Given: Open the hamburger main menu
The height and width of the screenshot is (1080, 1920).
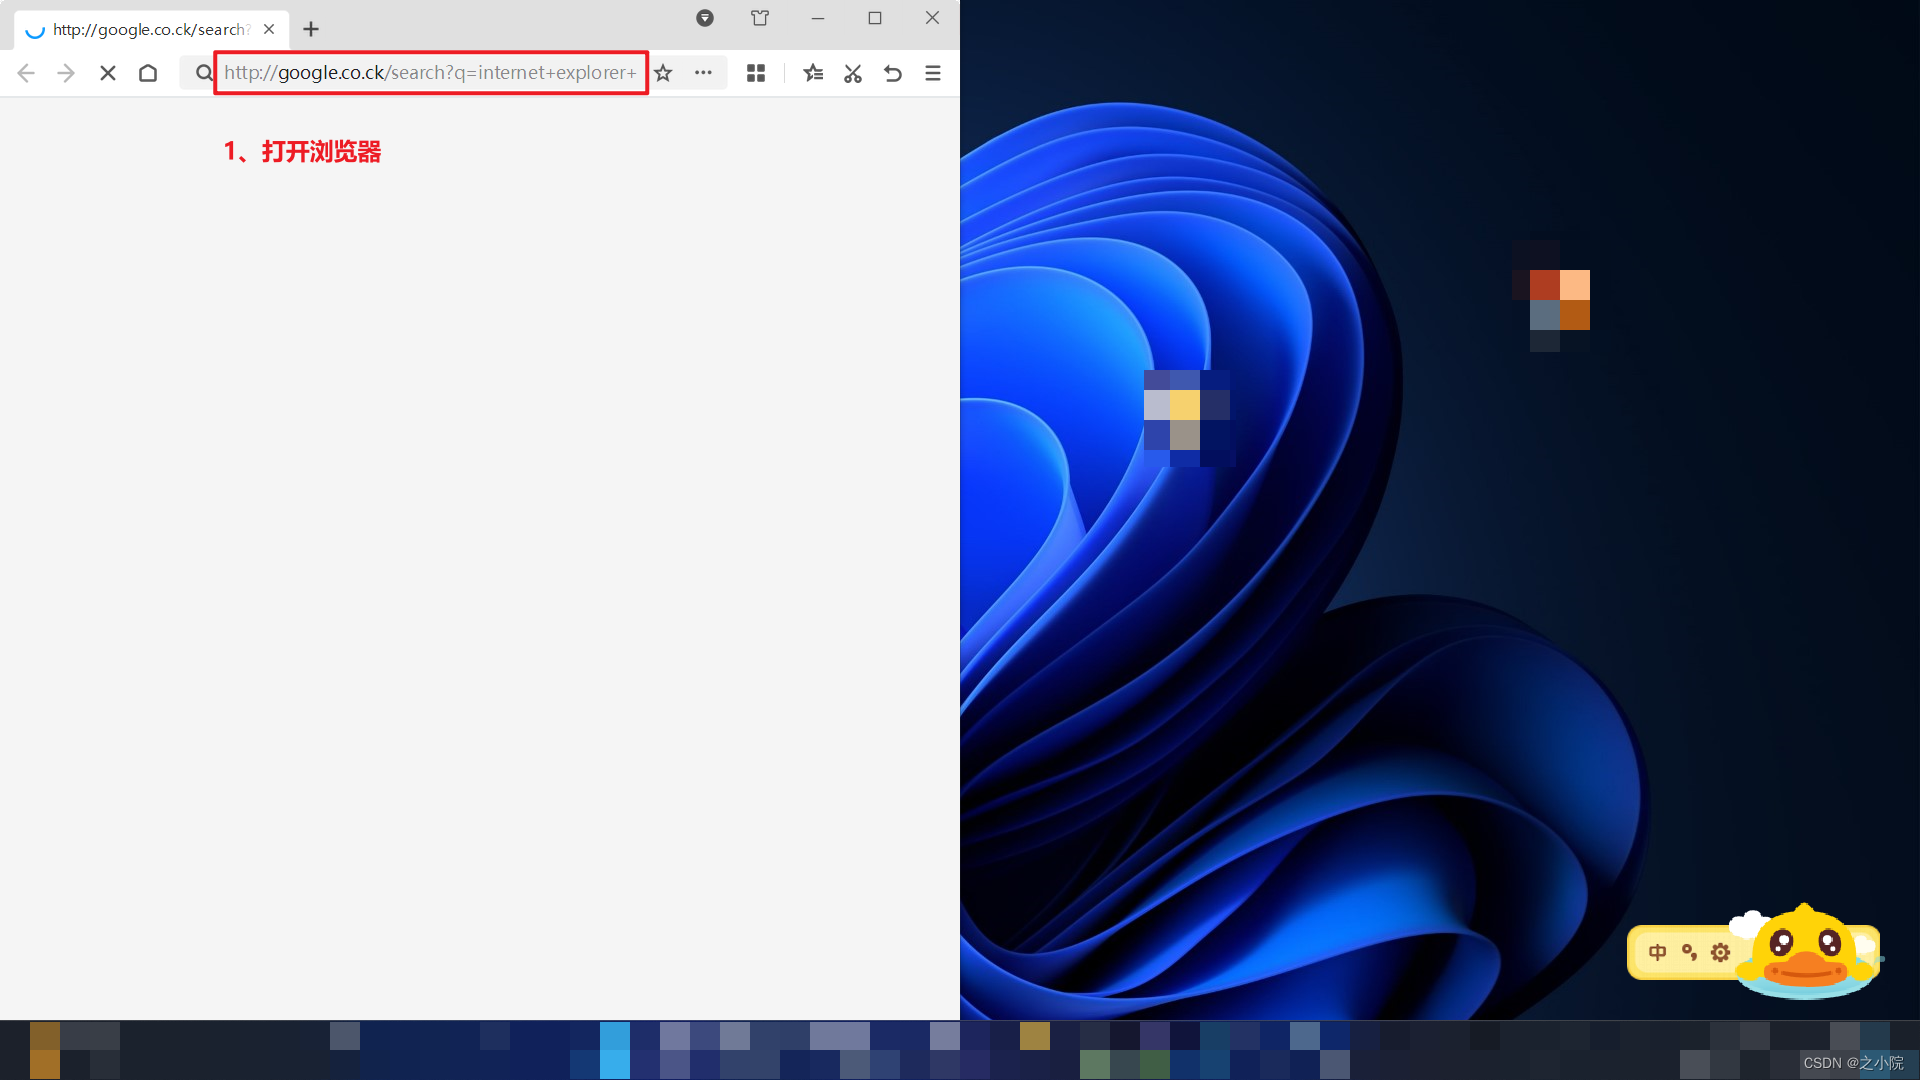Looking at the screenshot, I should pos(933,73).
